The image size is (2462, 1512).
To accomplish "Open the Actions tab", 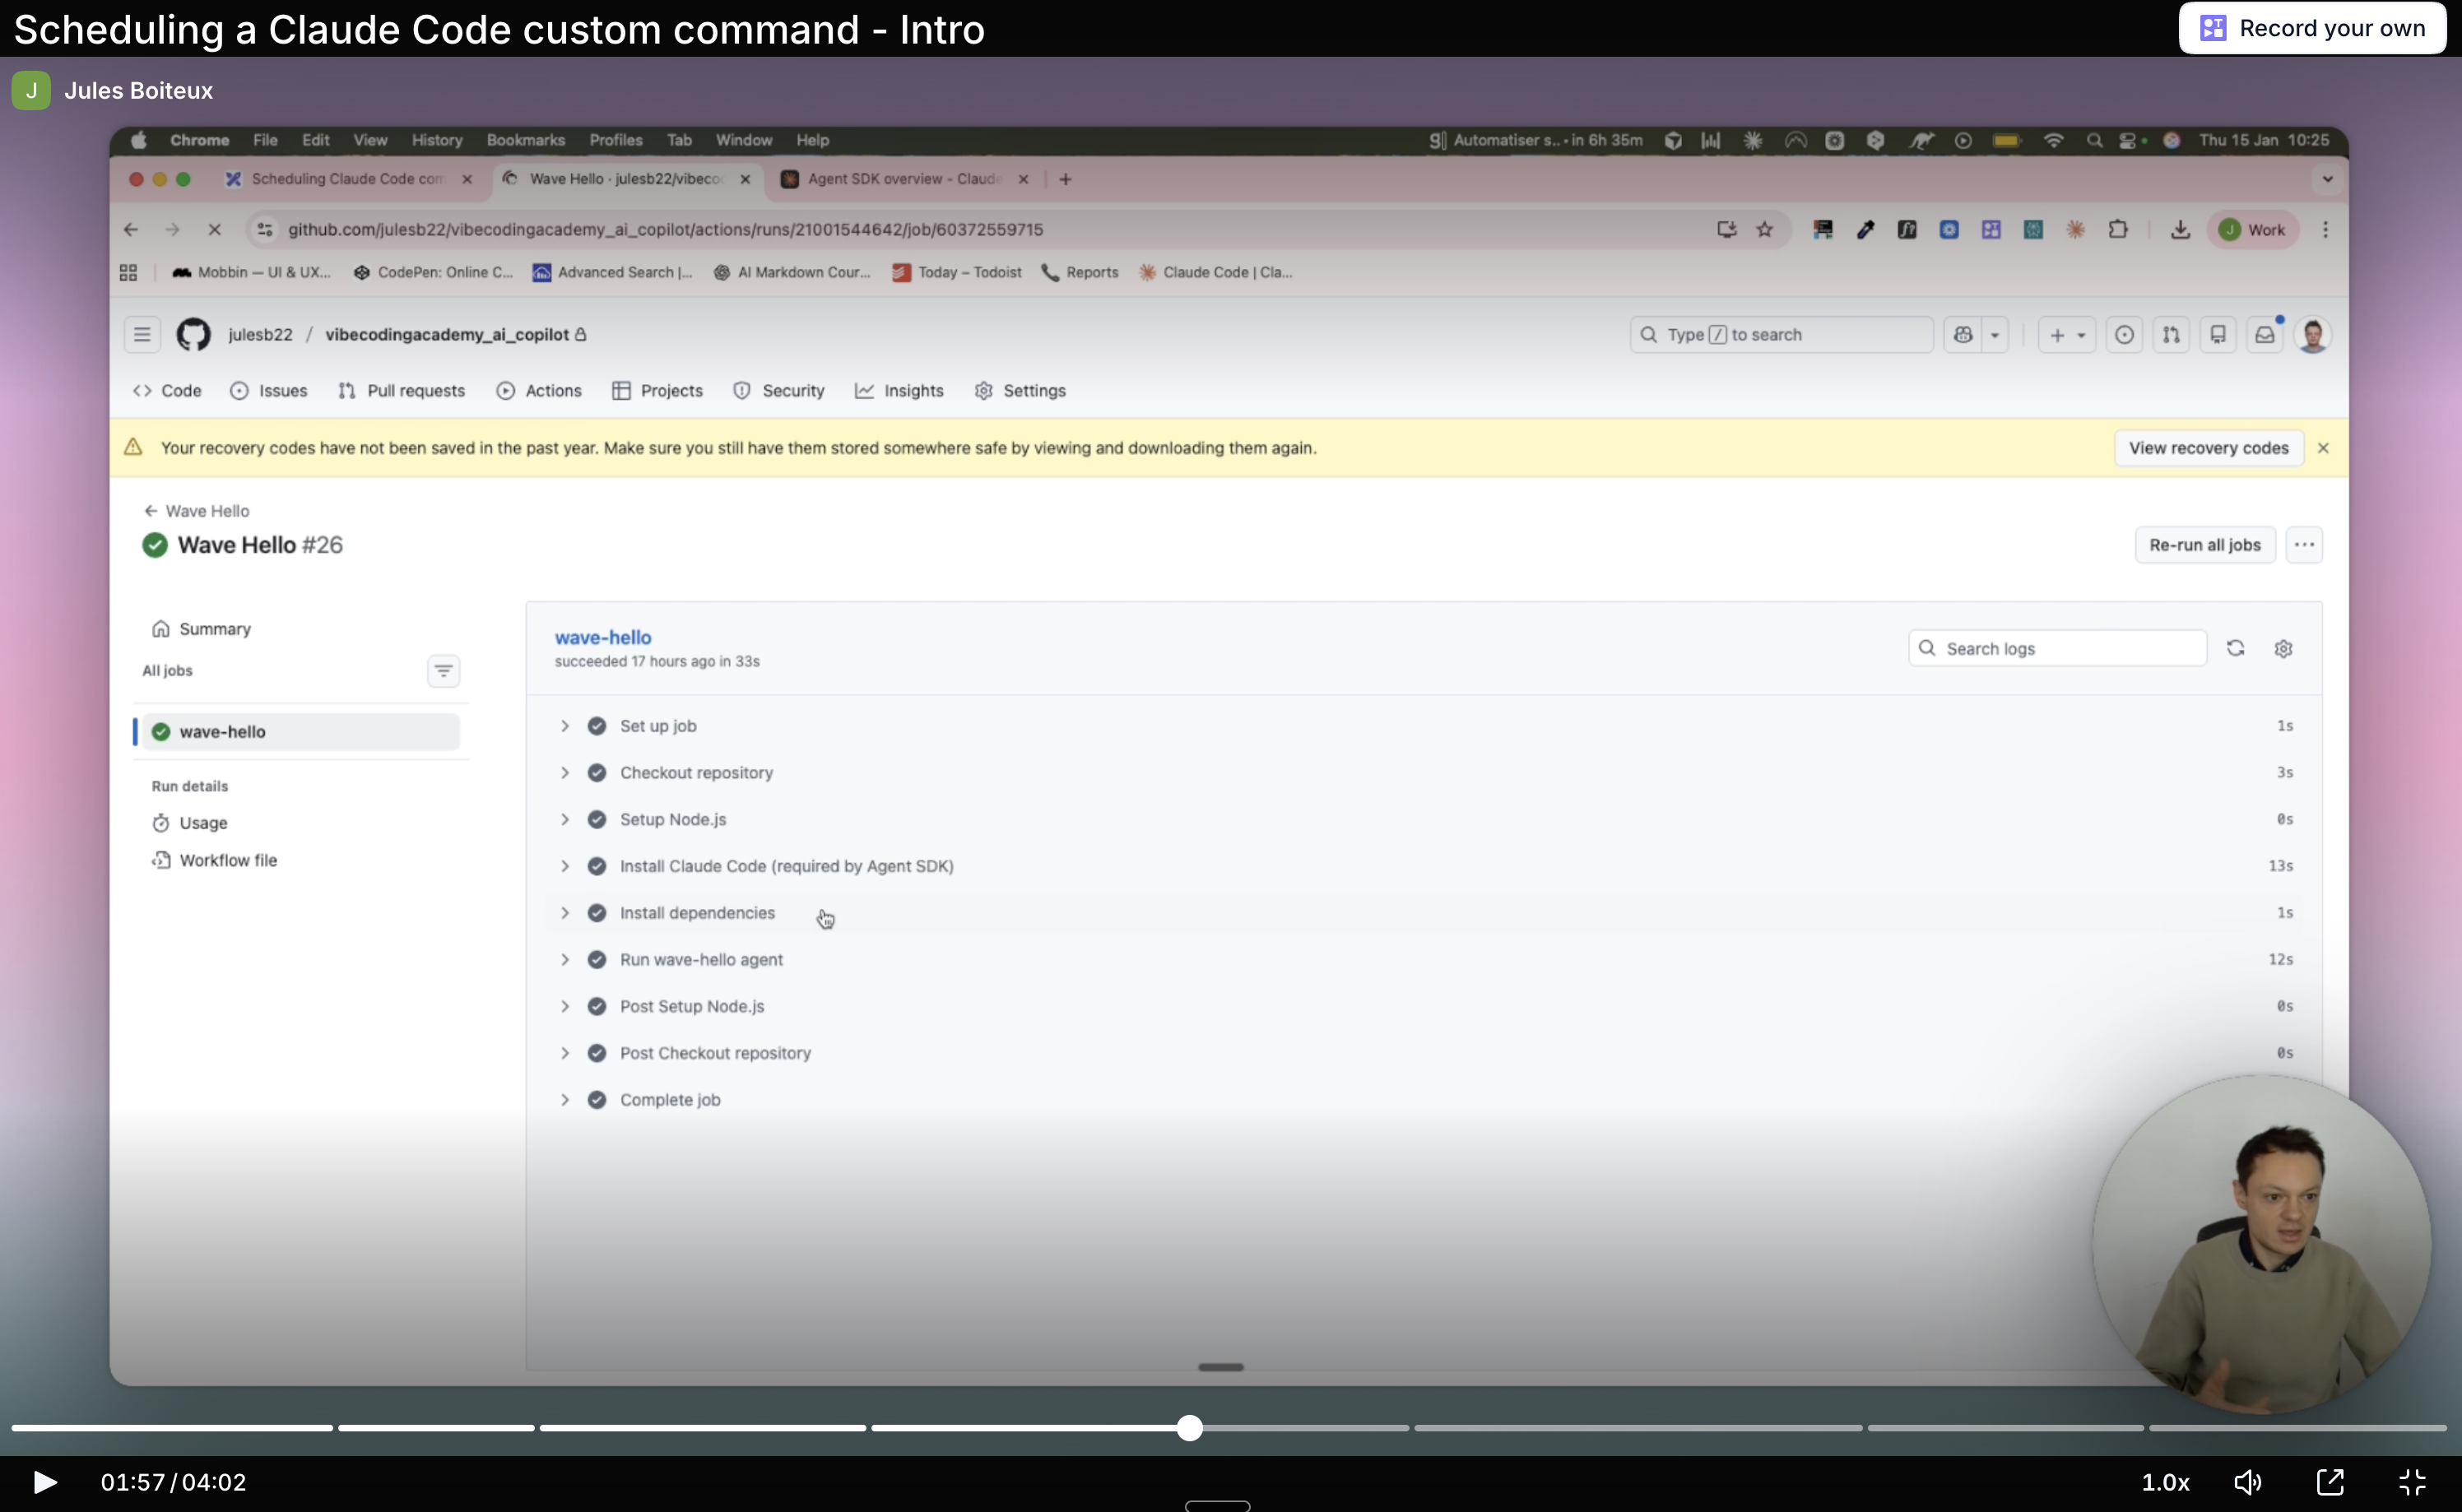I will tap(539, 391).
